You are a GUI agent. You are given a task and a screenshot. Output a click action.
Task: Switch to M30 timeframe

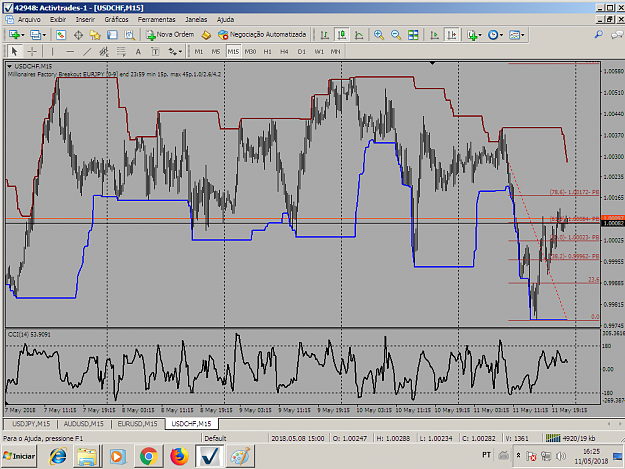[250, 51]
